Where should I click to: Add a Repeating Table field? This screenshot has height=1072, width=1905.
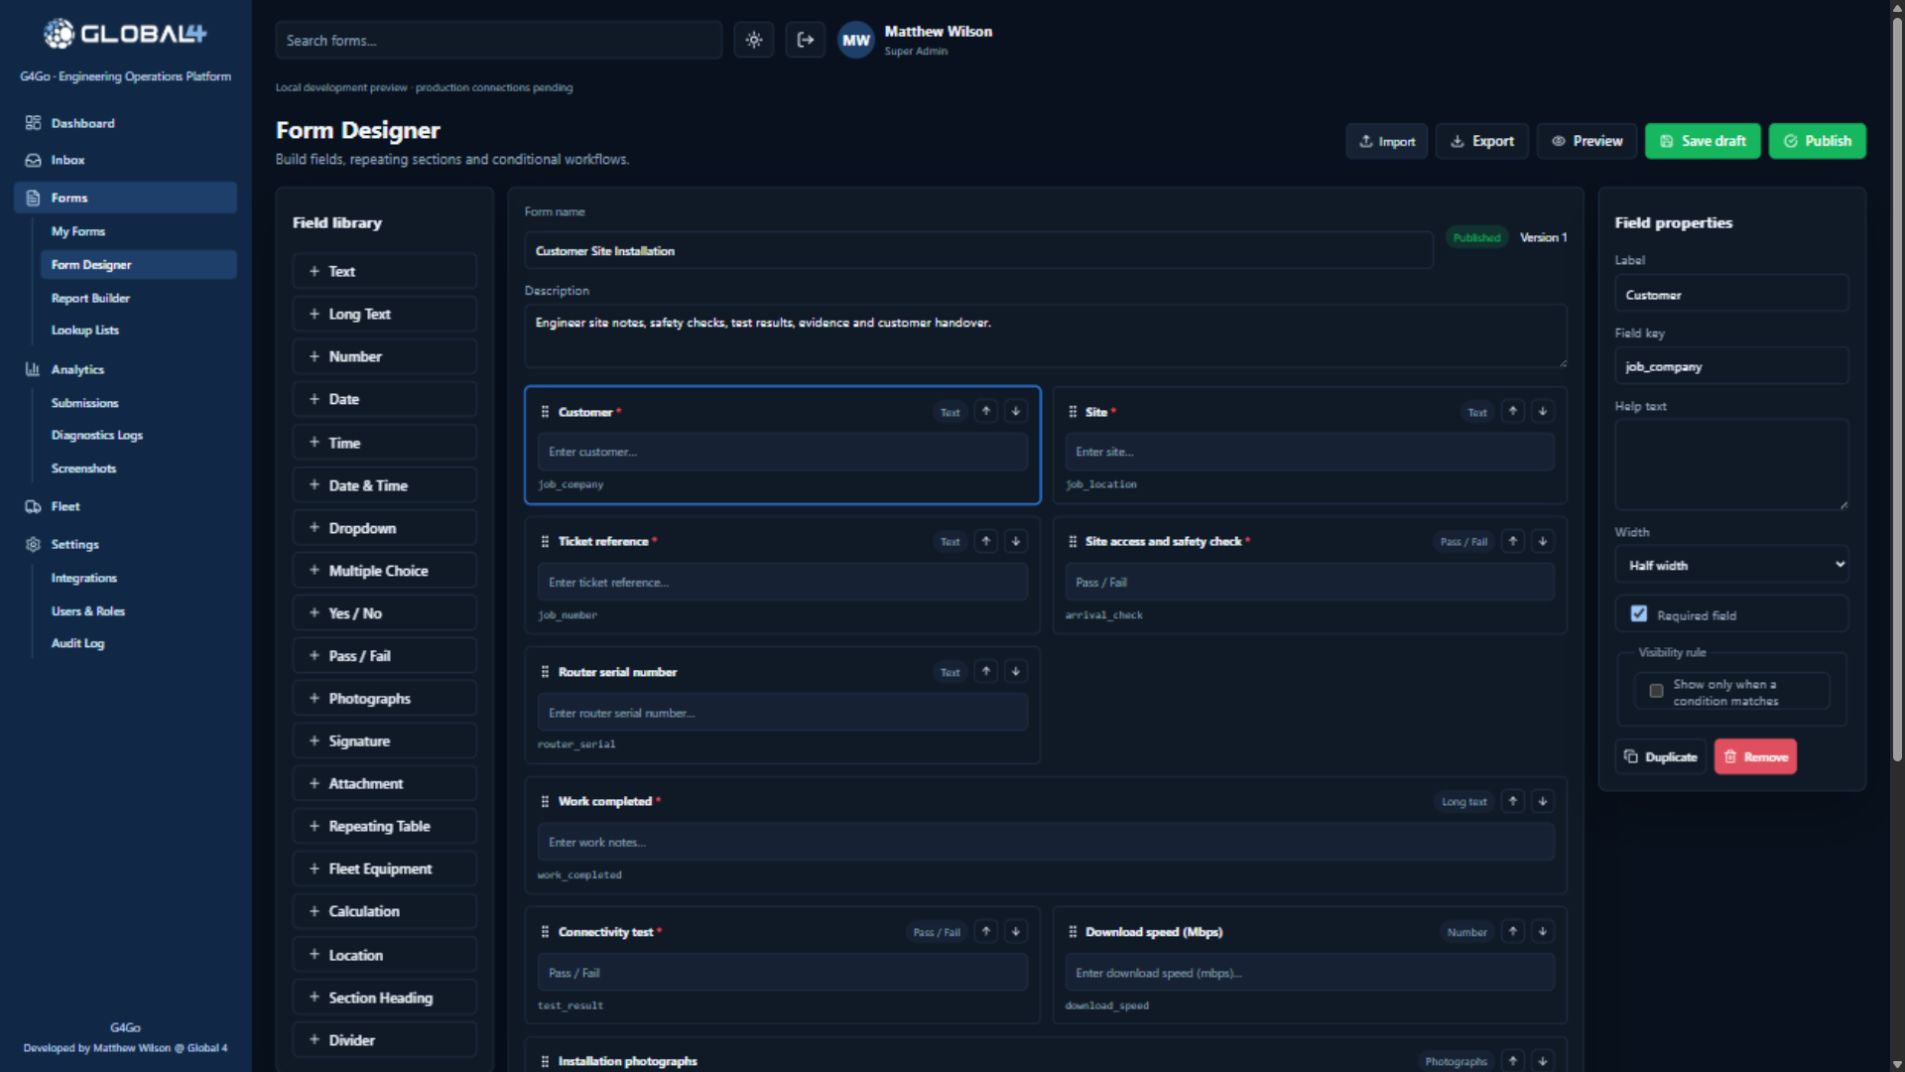[384, 826]
